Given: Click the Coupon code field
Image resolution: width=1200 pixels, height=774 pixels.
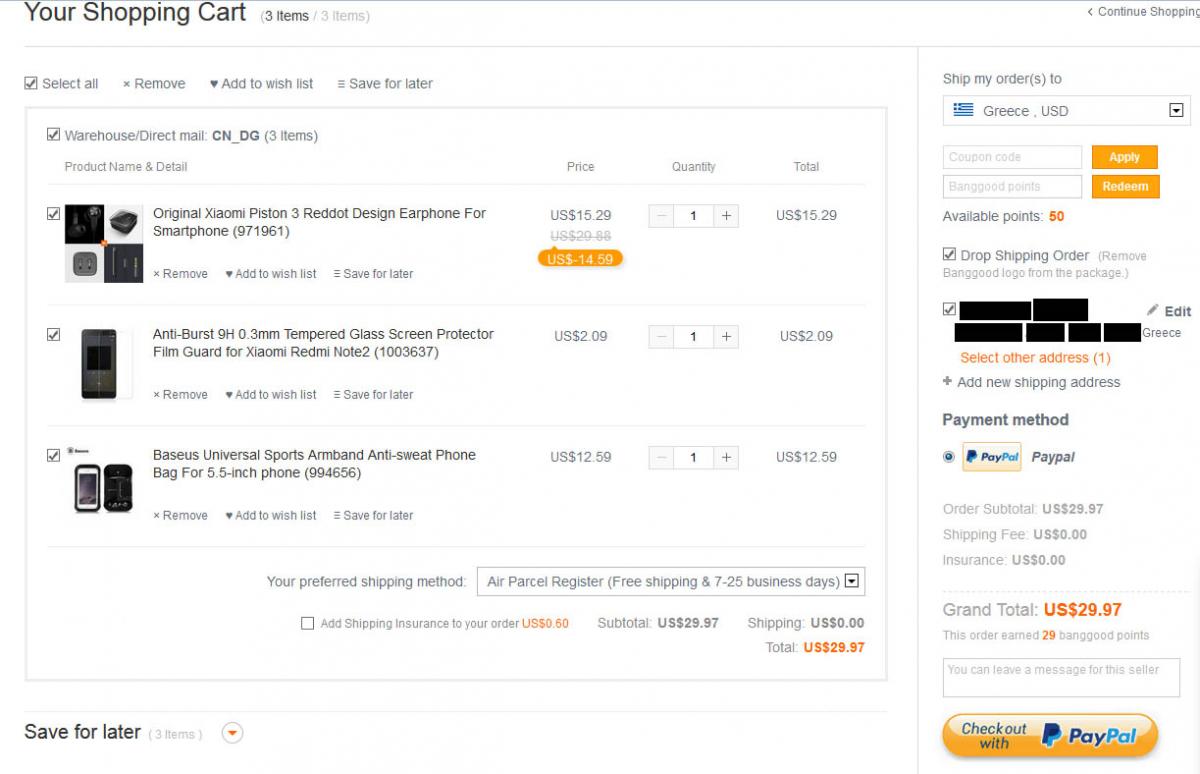Looking at the screenshot, I should pyautogui.click(x=1012, y=157).
